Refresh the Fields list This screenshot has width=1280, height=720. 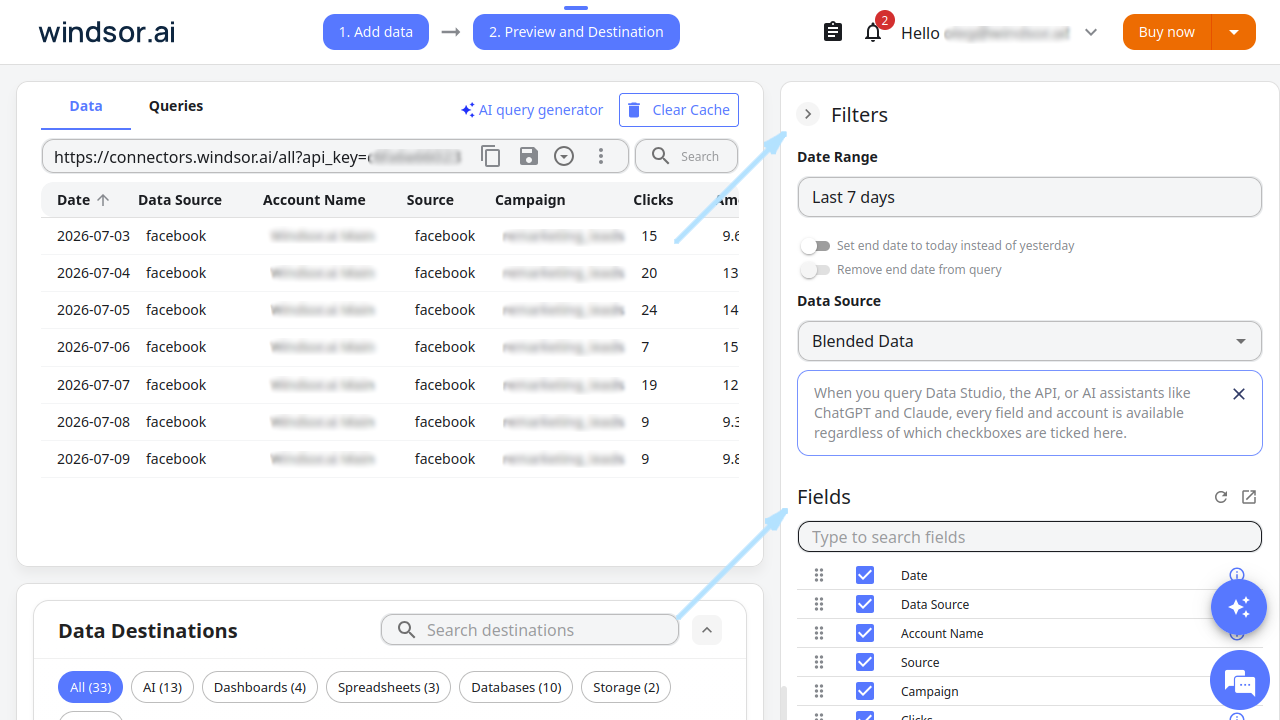coord(1221,497)
